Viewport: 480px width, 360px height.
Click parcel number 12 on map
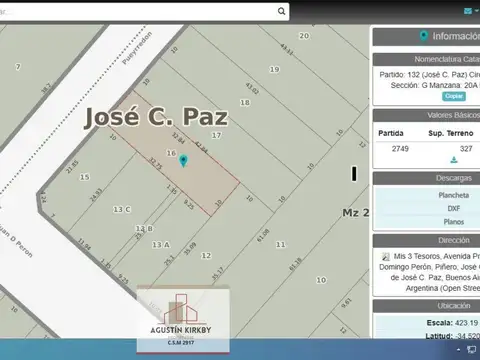click(206, 256)
